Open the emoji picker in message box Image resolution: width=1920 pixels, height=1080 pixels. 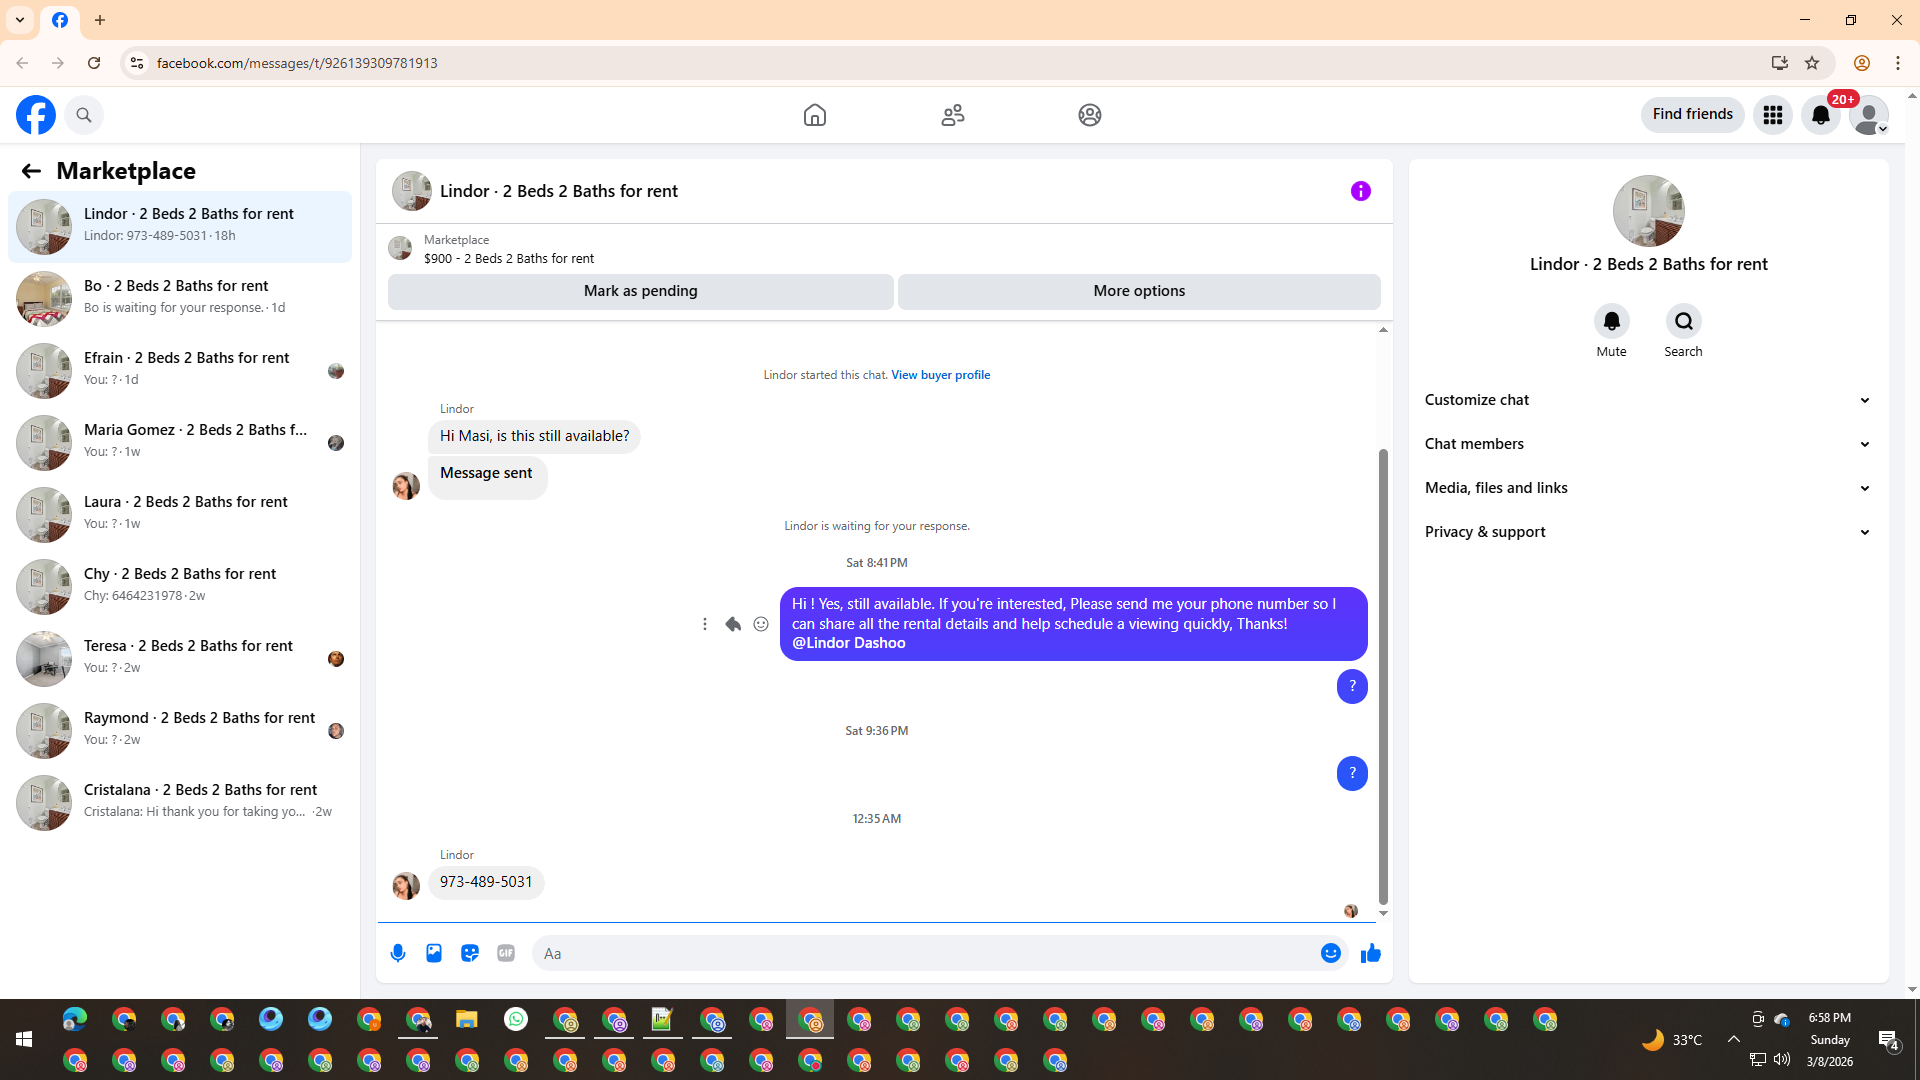point(1330,953)
